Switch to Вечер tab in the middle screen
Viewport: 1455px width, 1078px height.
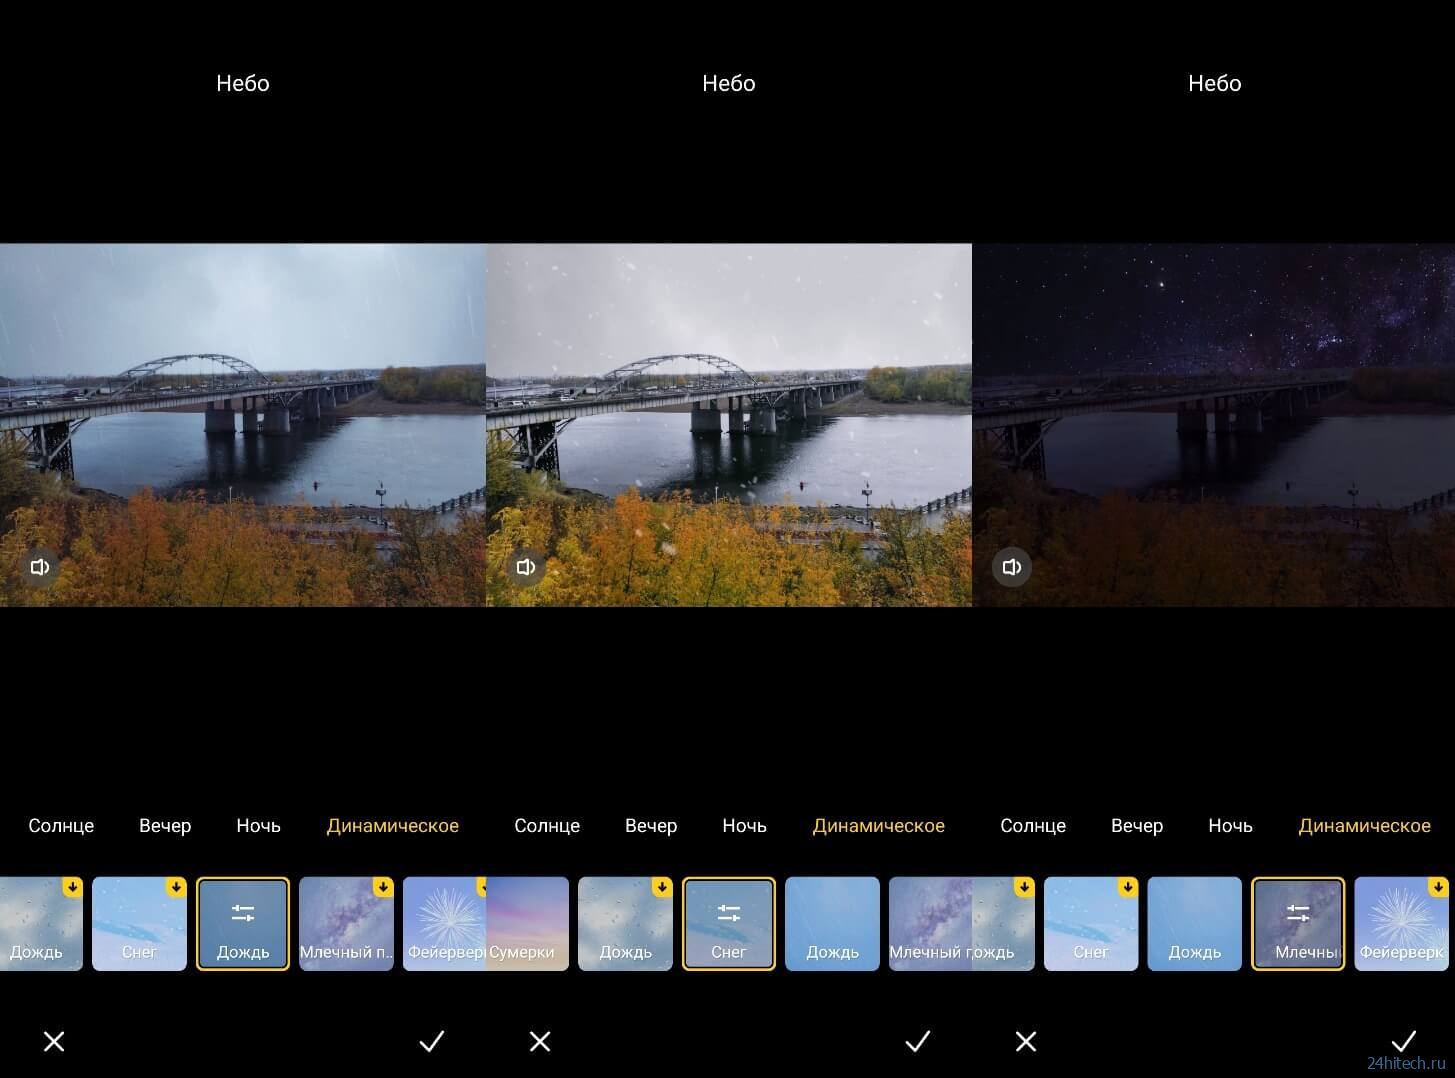(651, 826)
